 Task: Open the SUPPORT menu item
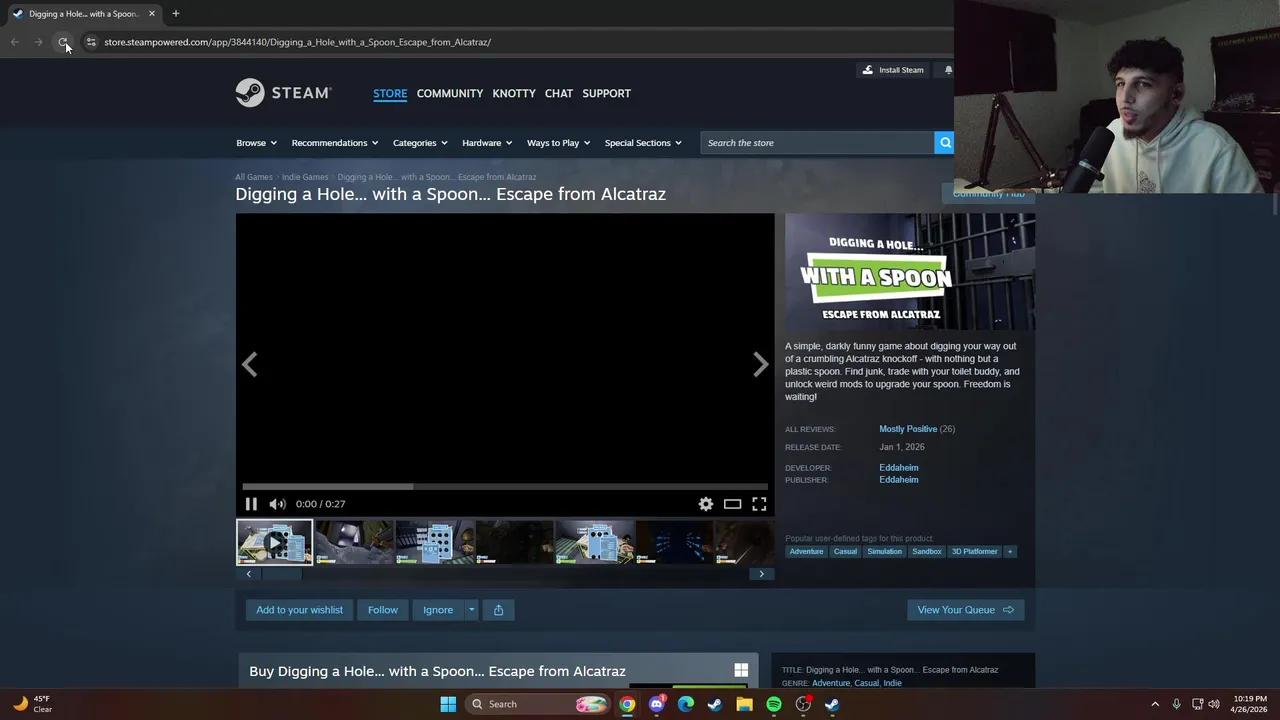point(606,93)
